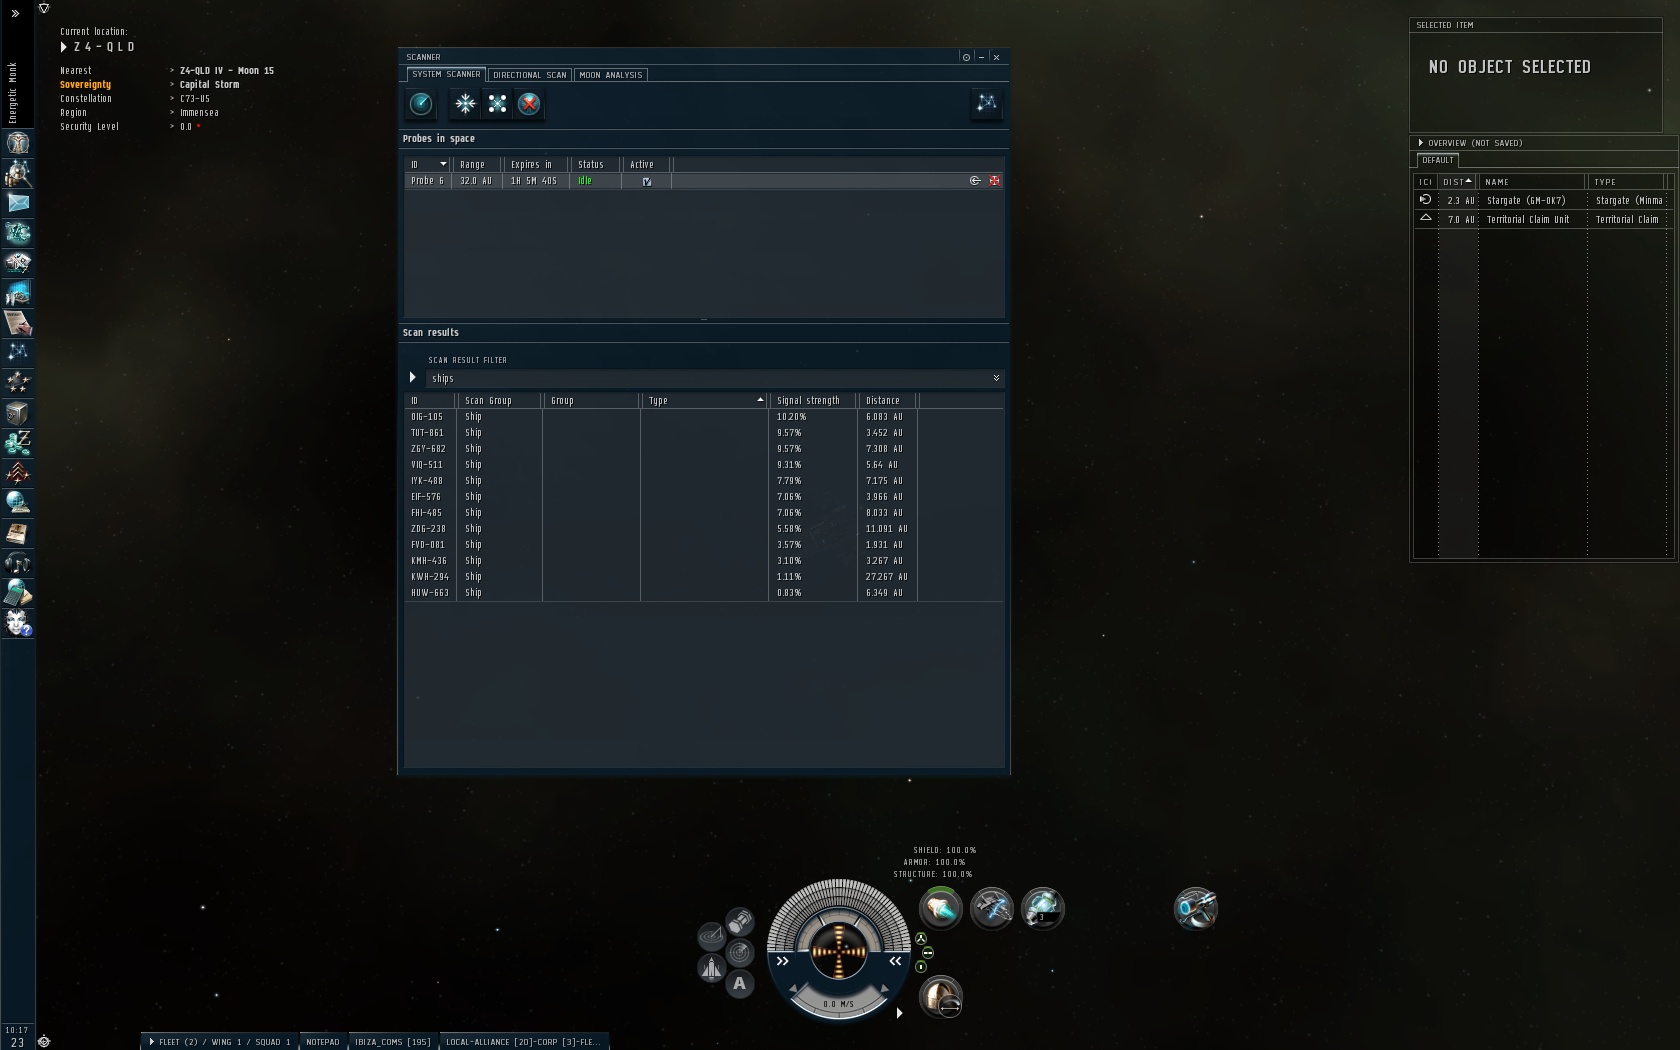1680x1050 pixels.
Task: Expand the HUD module options triangle
Action: (x=900, y=1013)
